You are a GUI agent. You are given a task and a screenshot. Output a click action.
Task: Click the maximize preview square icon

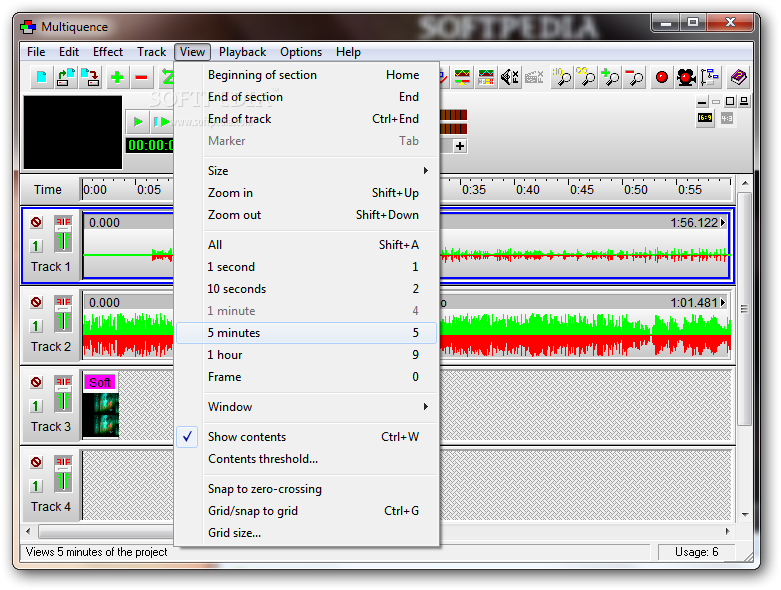click(730, 102)
